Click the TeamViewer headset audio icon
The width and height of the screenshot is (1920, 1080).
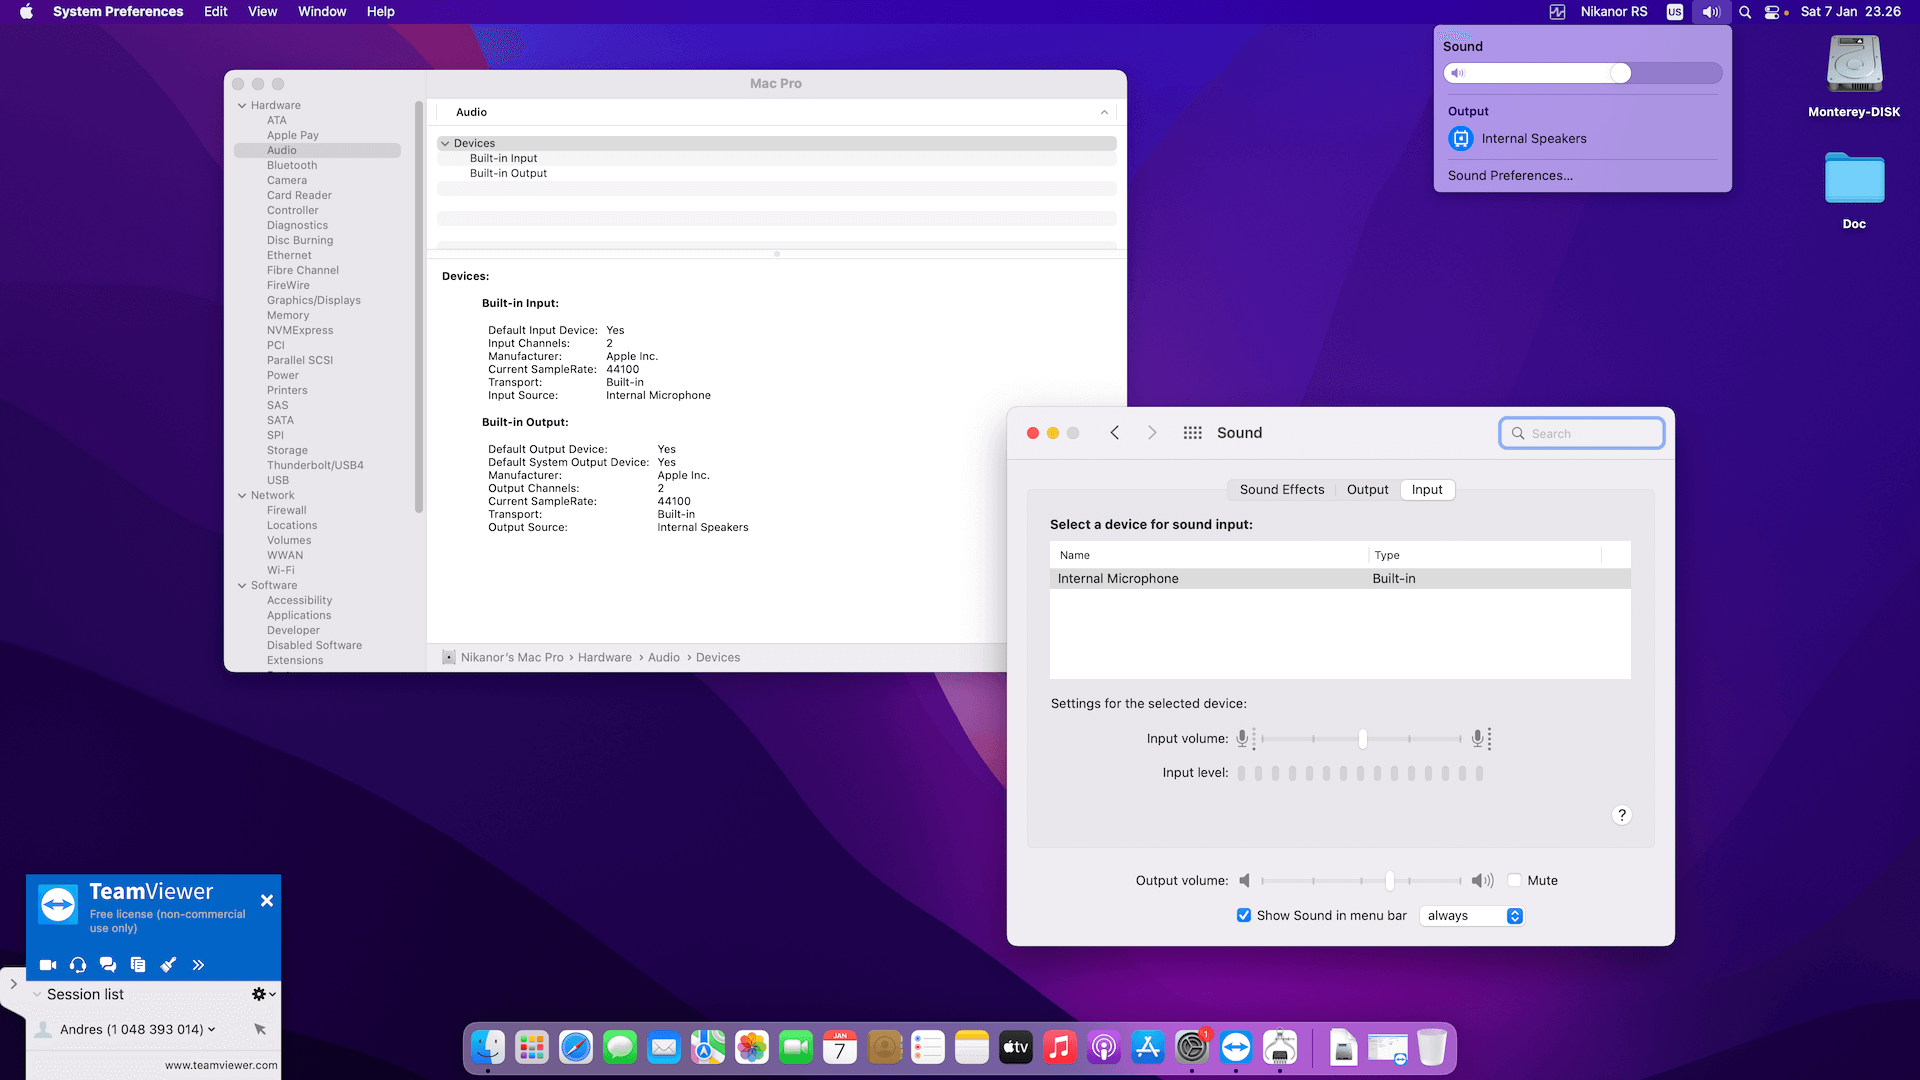tap(78, 965)
